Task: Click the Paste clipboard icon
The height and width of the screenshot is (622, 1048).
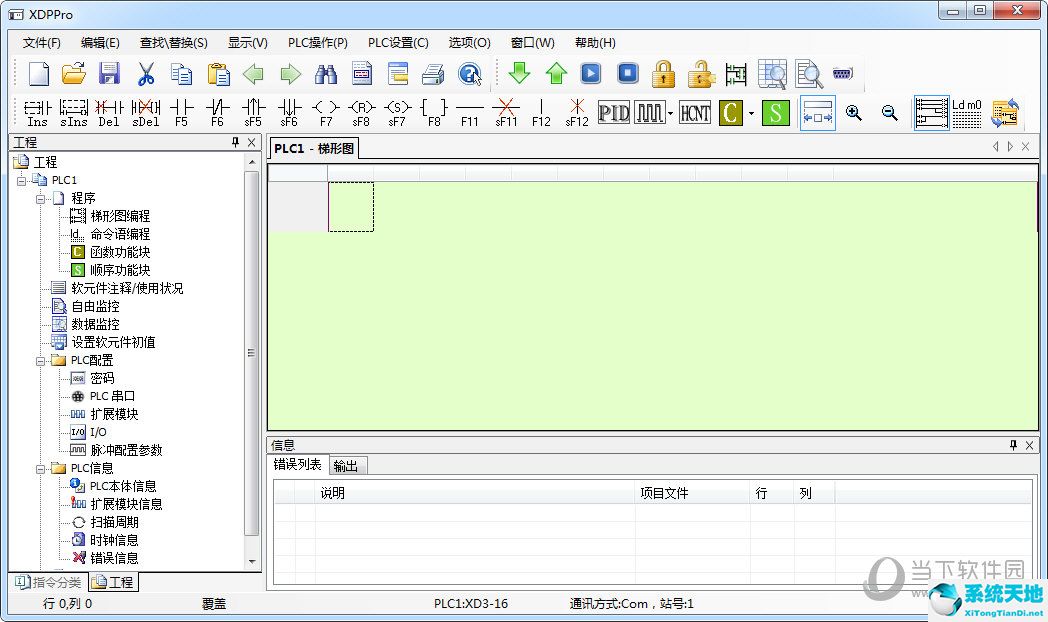Action: [219, 73]
